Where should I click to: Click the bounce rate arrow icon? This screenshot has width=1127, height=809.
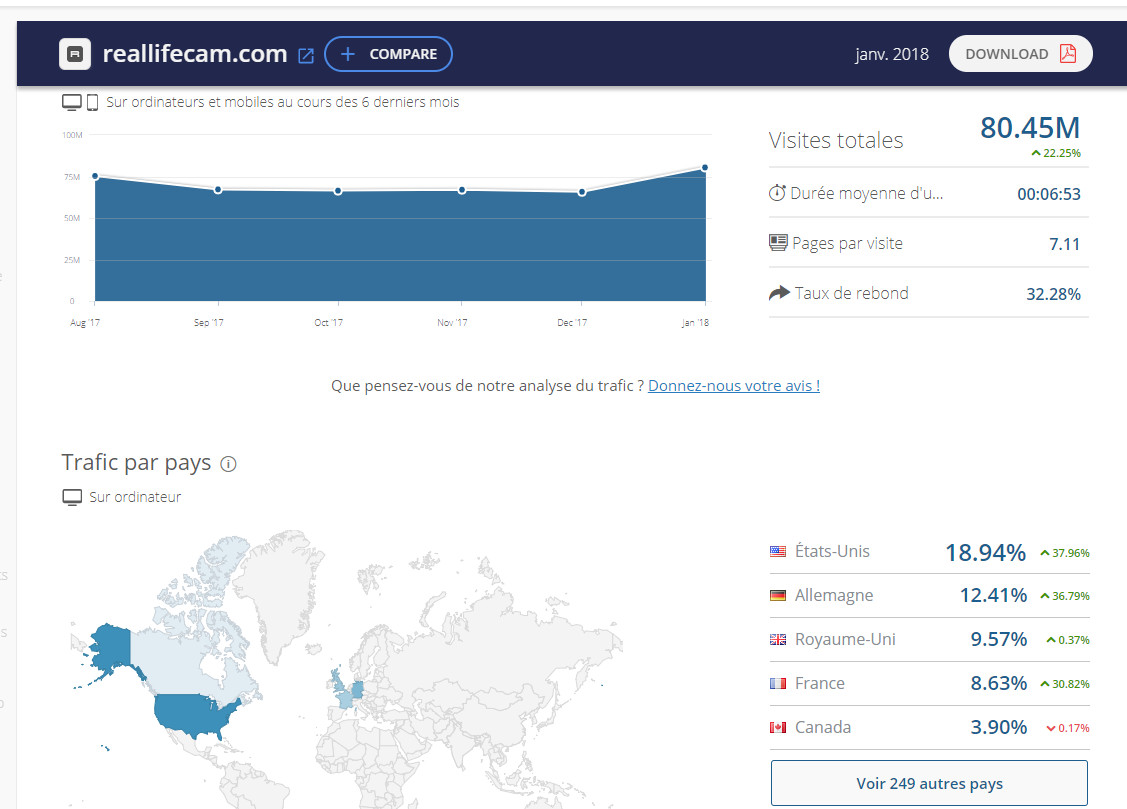click(778, 293)
